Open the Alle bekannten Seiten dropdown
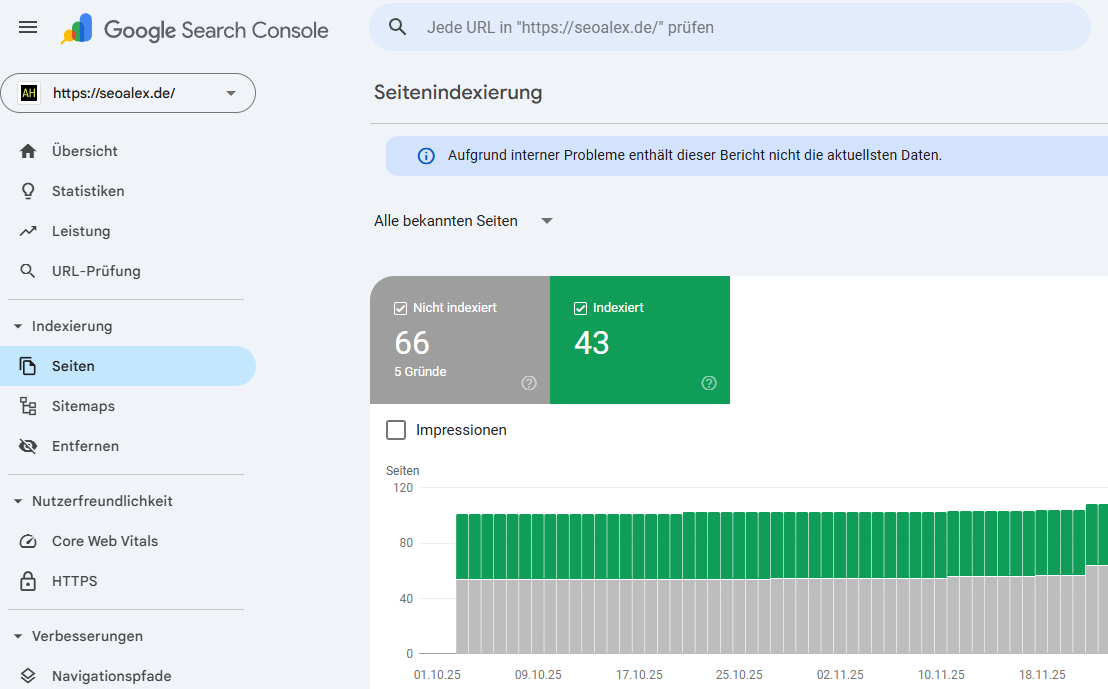 (x=463, y=220)
